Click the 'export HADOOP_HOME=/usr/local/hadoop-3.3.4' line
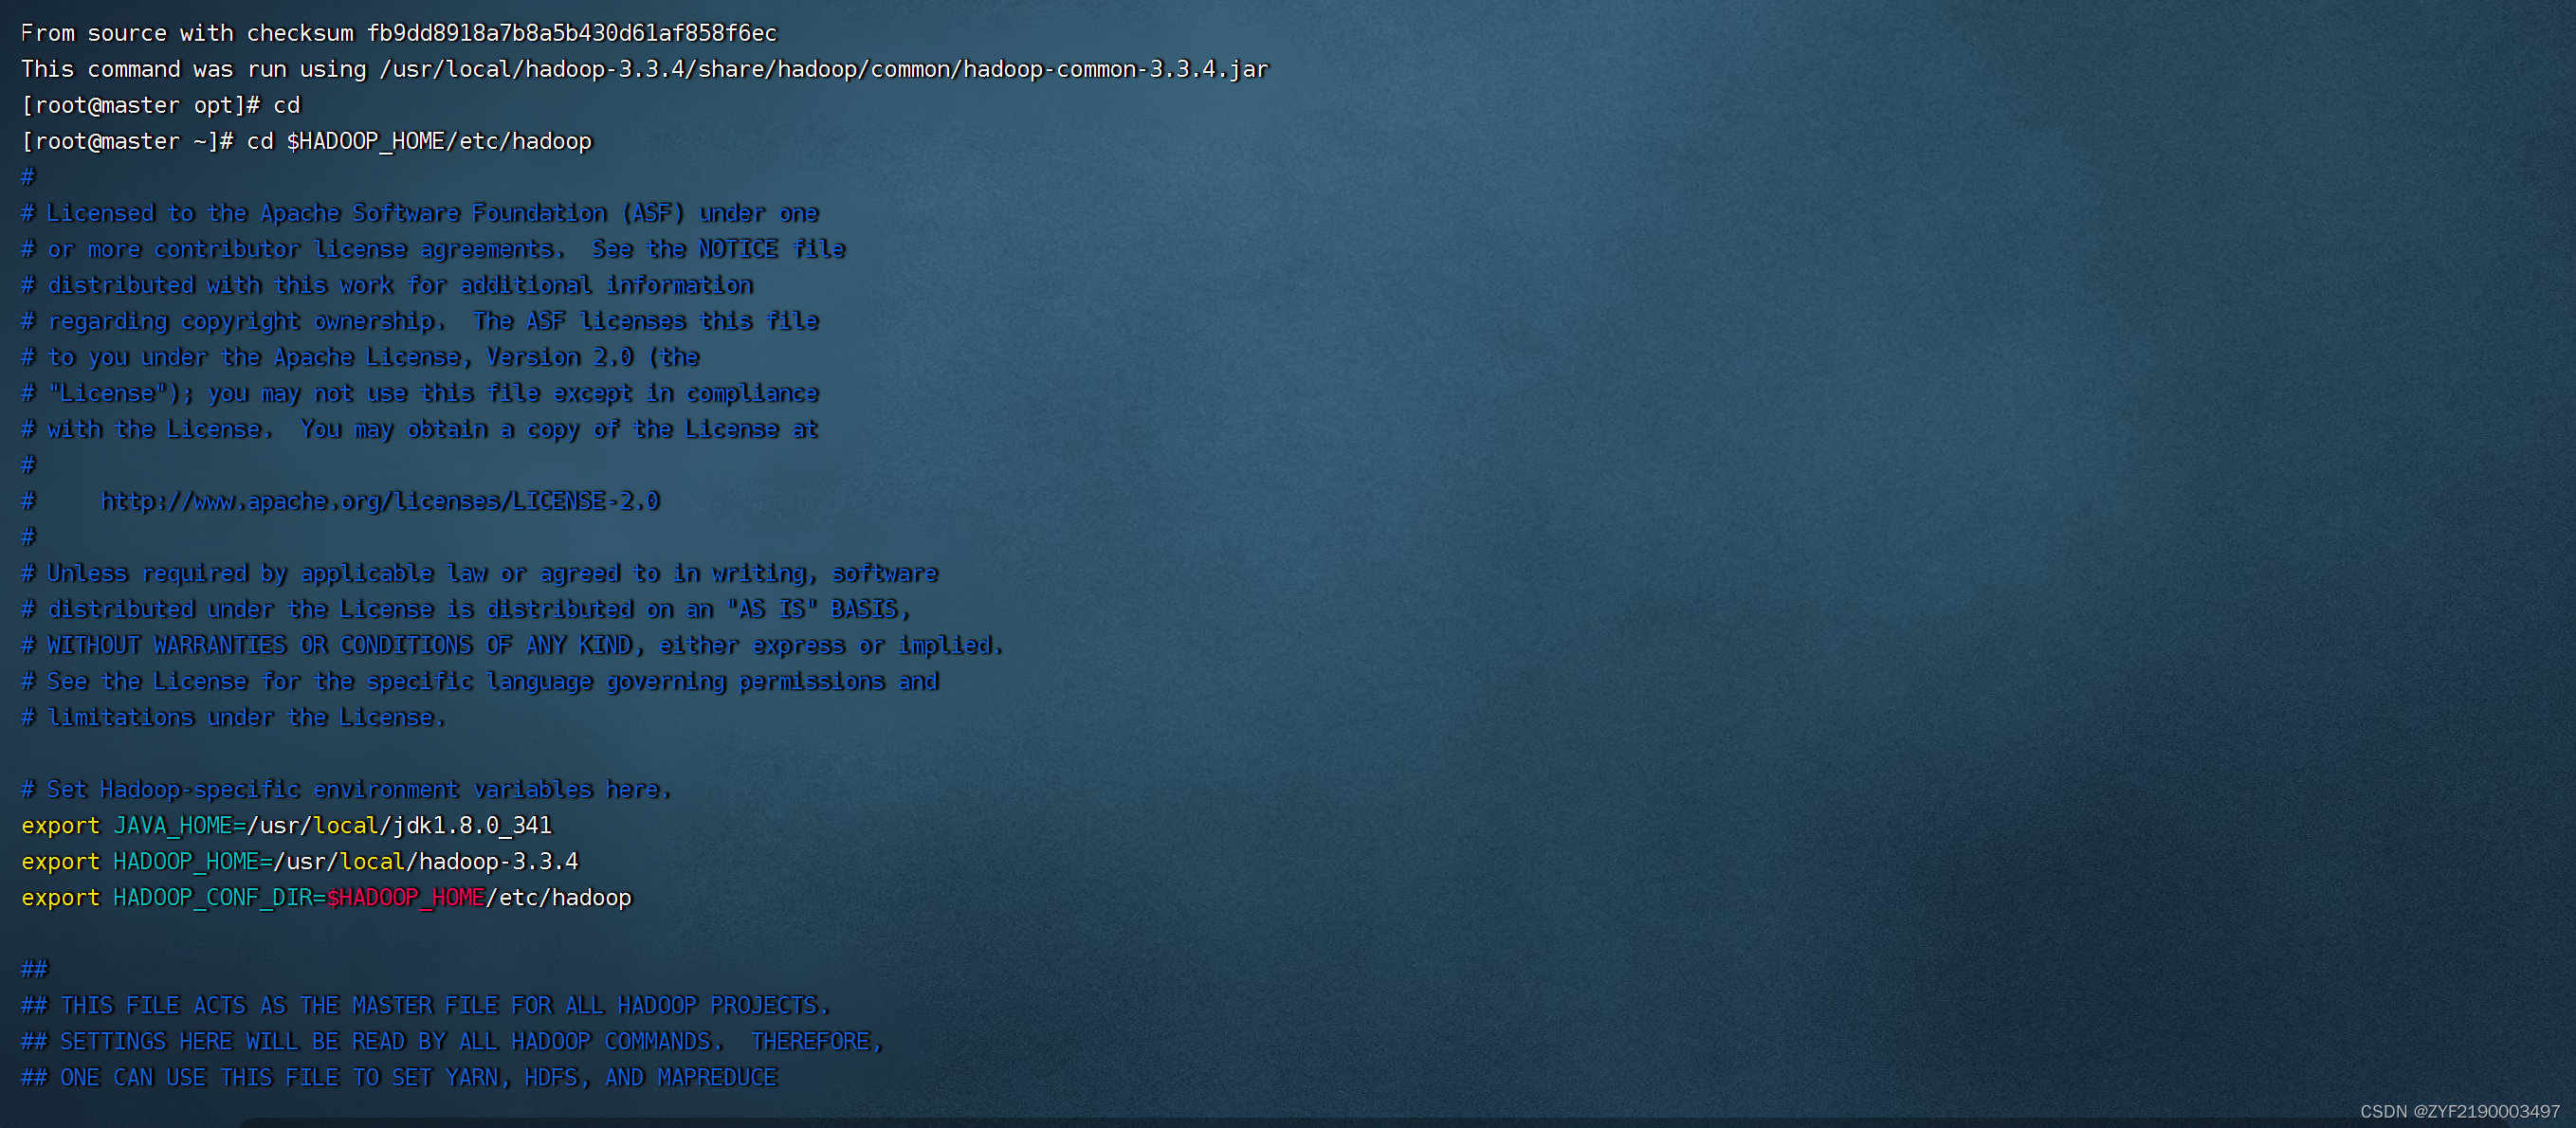The height and width of the screenshot is (1128, 2576). coord(300,861)
